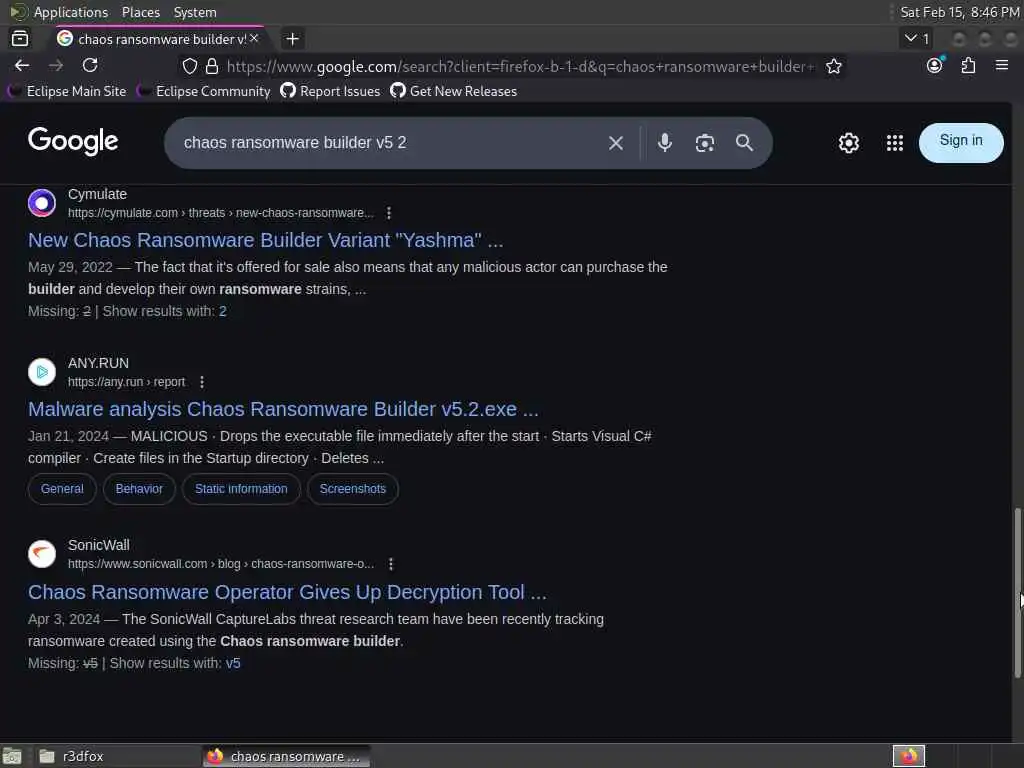Go back to the previous page
This screenshot has height=768, width=1024.
coord(22,65)
